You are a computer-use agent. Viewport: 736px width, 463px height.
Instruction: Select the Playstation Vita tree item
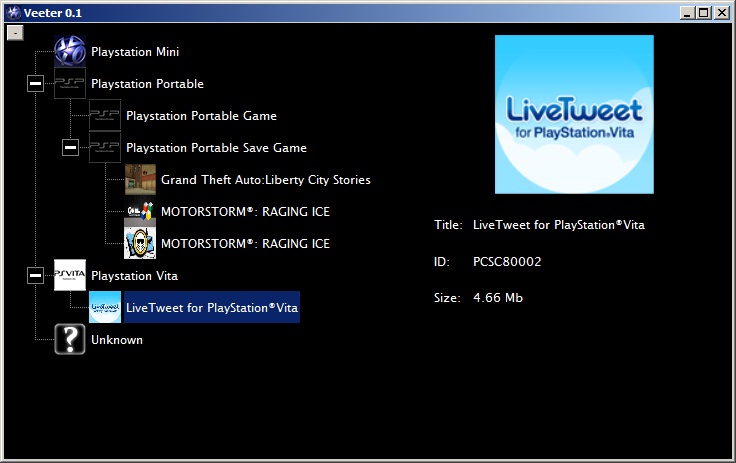tap(135, 276)
